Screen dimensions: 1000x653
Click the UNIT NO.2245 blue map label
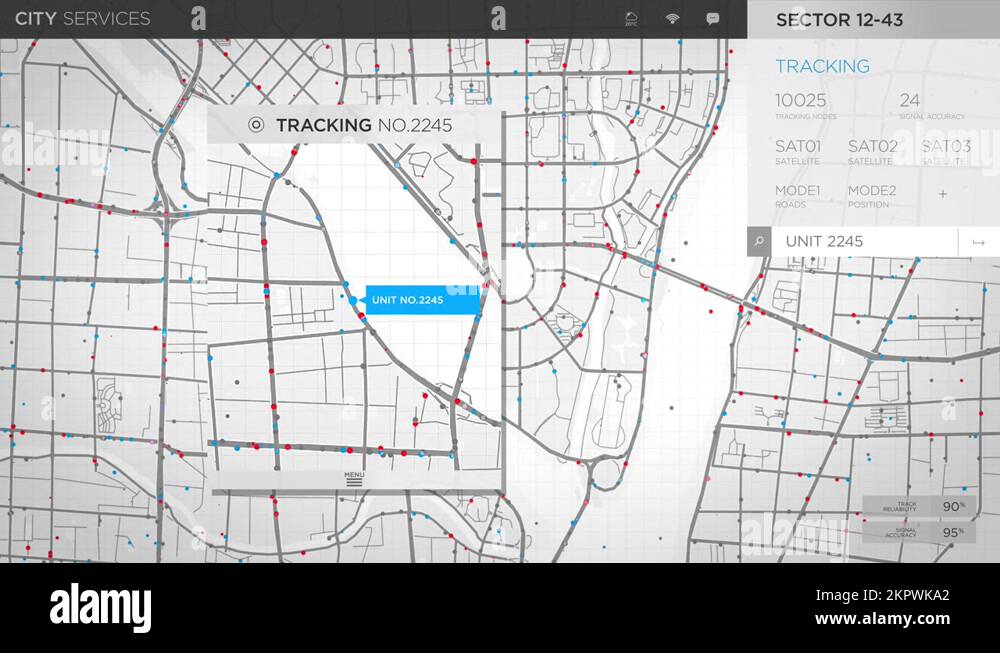[422, 300]
